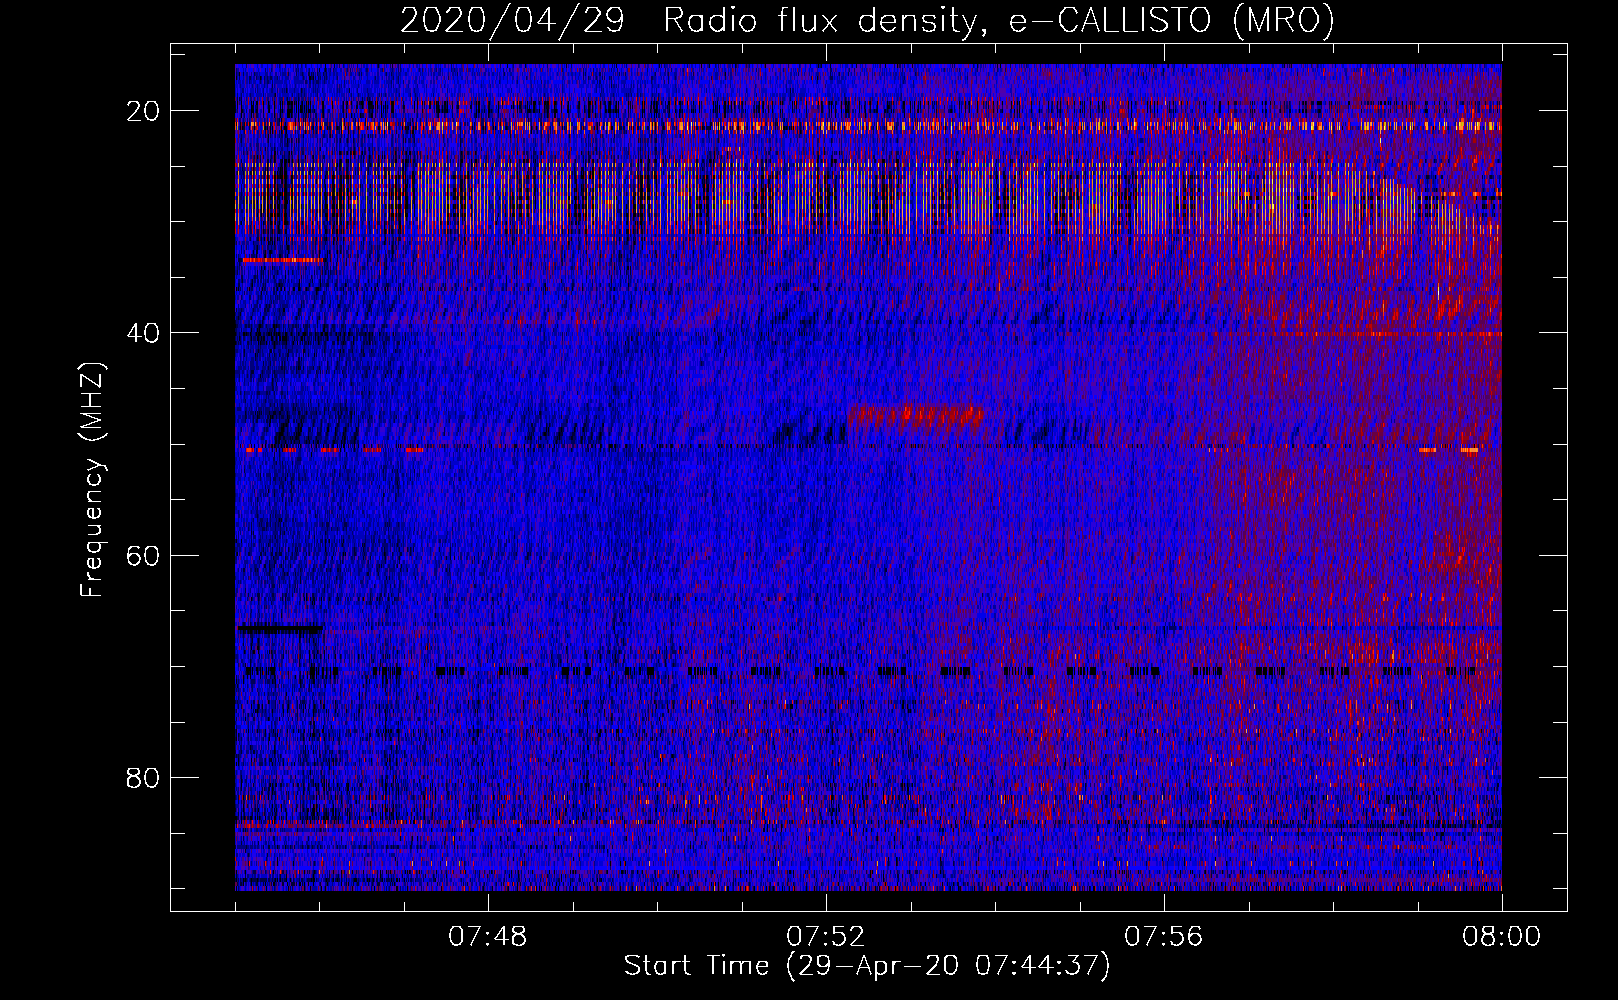Click the black bar near 67 MHz

[x=280, y=630]
